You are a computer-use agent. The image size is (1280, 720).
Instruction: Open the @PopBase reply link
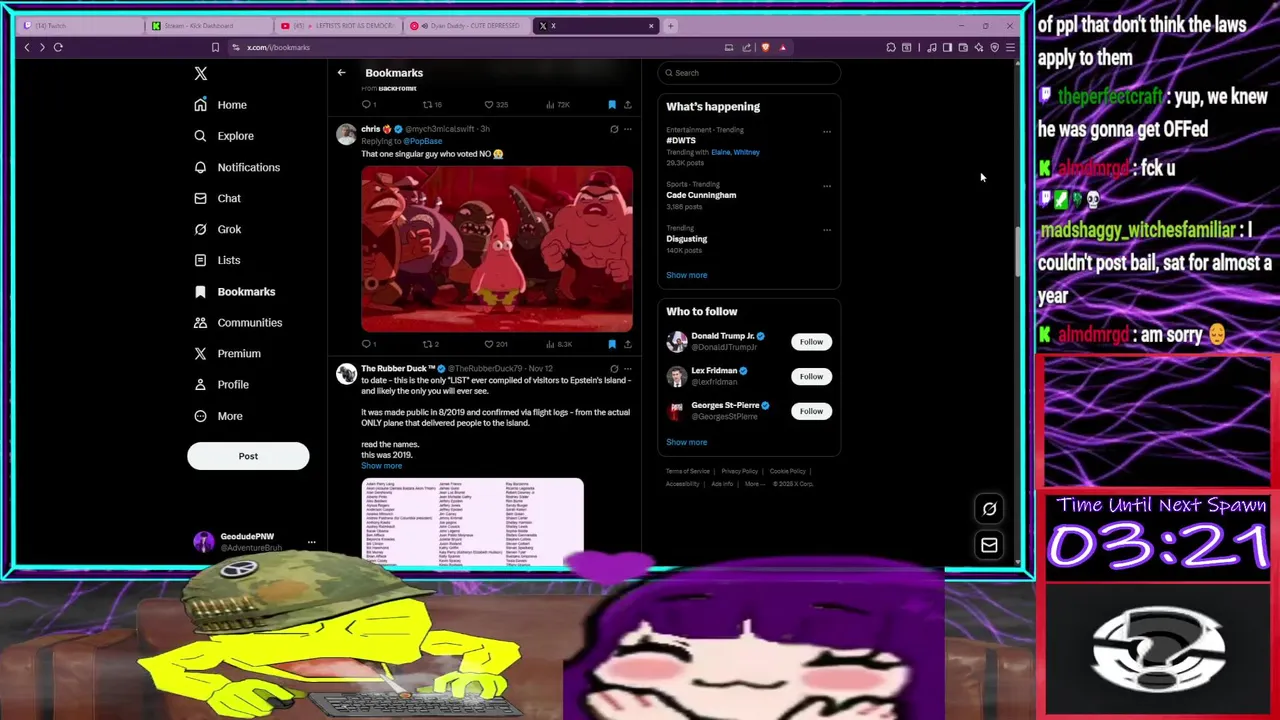point(422,141)
